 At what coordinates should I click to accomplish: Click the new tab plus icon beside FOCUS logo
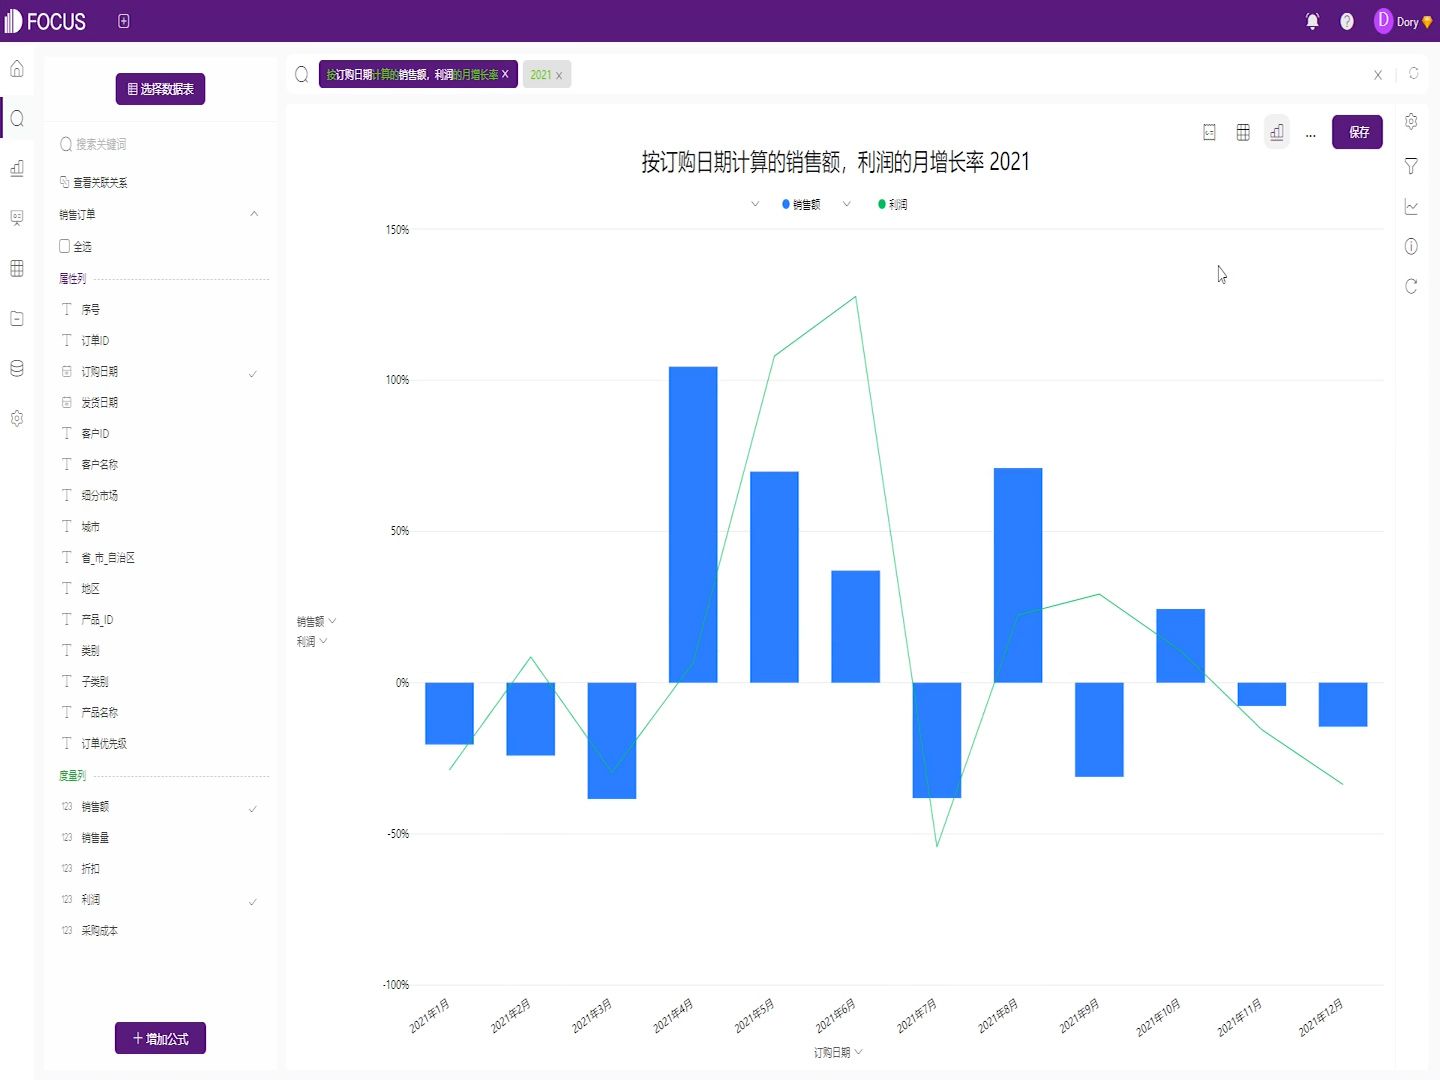point(124,21)
